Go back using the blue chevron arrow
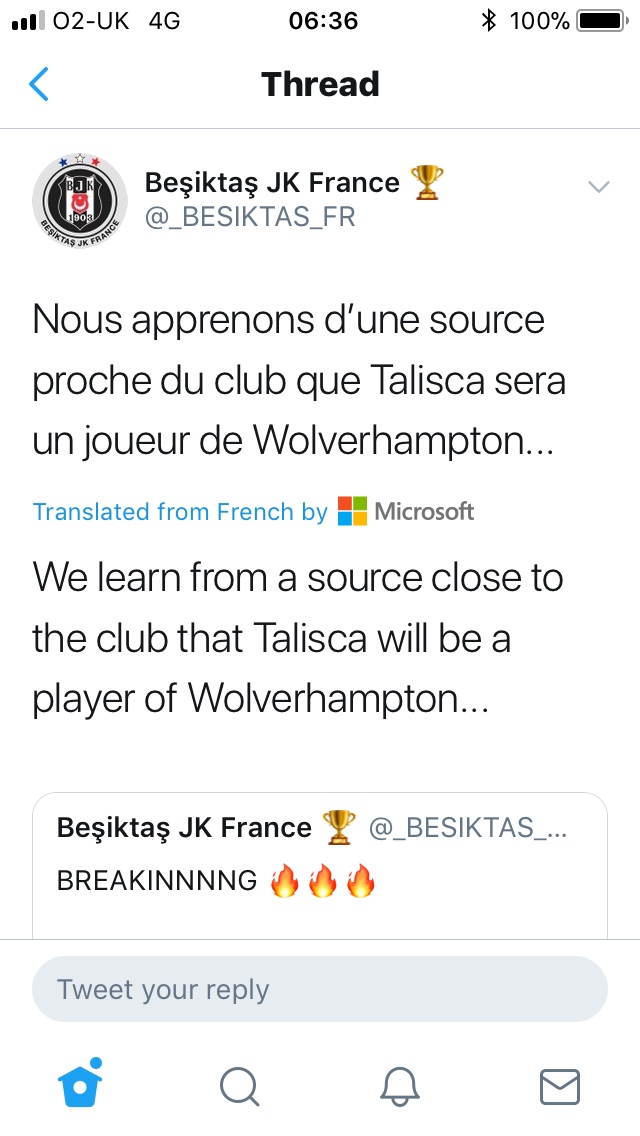 pyautogui.click(x=38, y=84)
